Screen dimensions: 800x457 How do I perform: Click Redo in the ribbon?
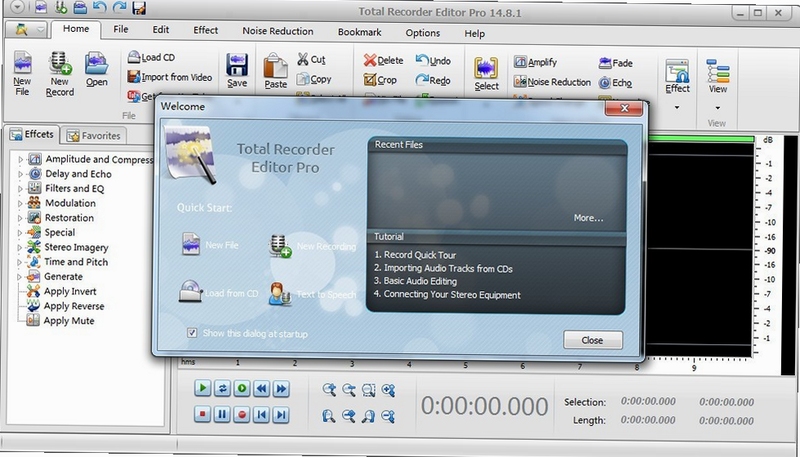433,80
